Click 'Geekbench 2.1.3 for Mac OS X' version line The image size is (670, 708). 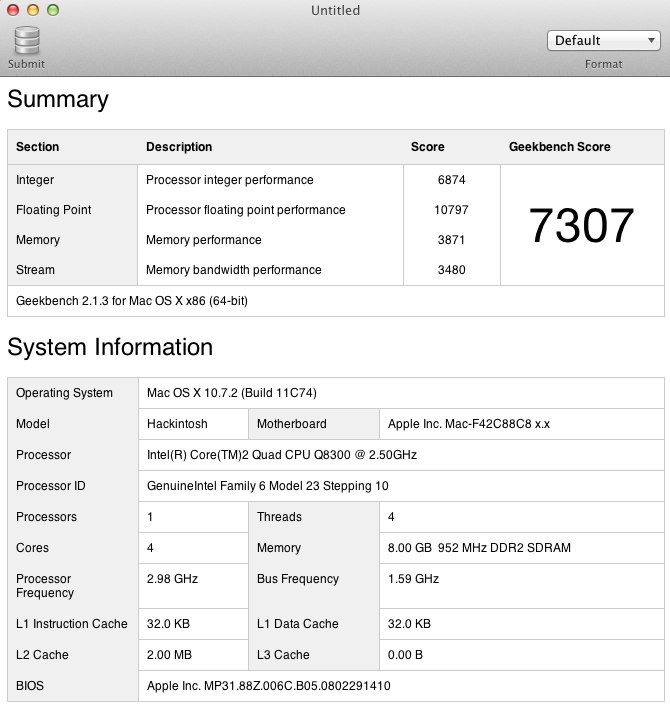point(132,301)
